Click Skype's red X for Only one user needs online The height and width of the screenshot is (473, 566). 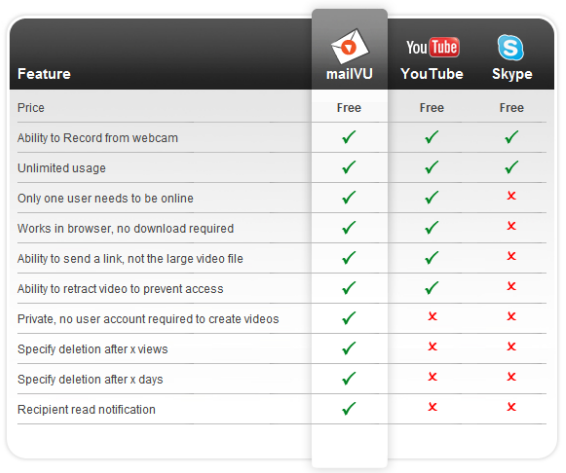(x=511, y=196)
